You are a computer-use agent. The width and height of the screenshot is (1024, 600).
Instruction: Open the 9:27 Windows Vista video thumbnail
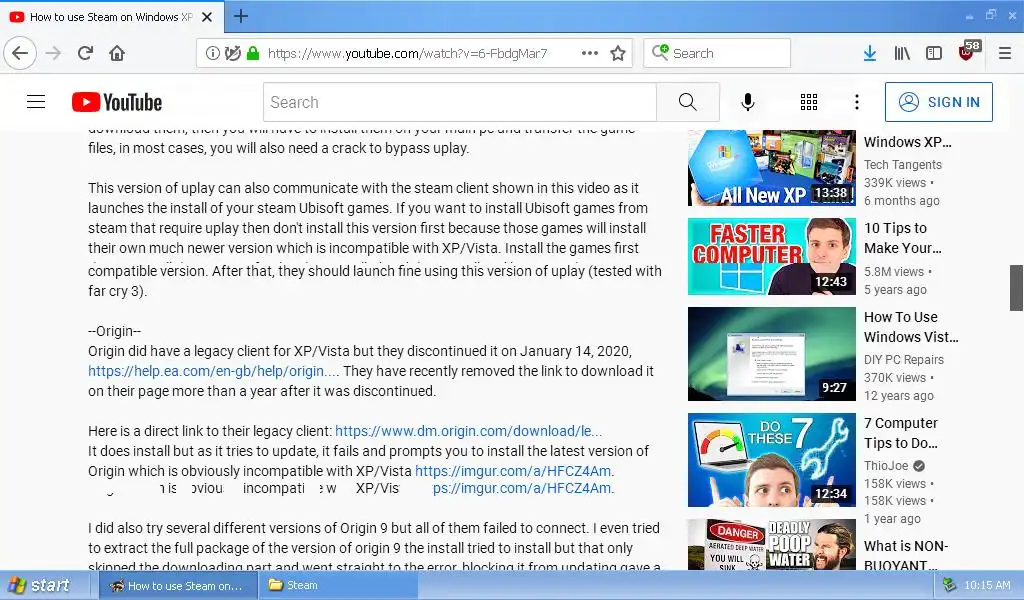coord(771,354)
